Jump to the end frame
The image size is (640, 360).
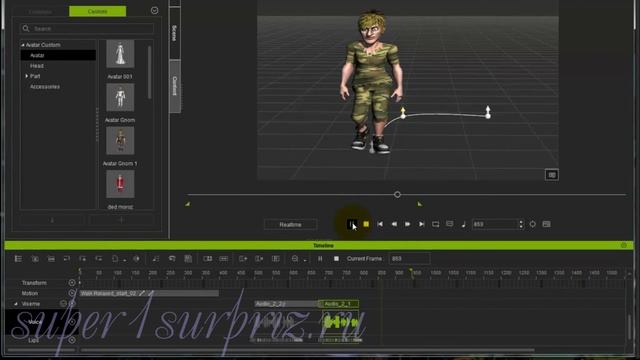click(x=422, y=224)
